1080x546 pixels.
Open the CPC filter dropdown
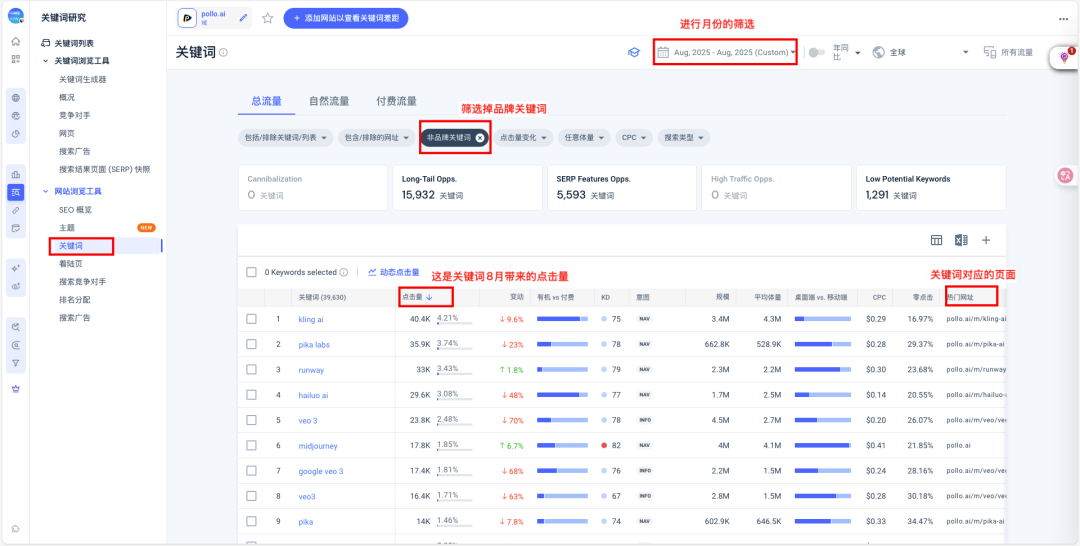tap(634, 138)
